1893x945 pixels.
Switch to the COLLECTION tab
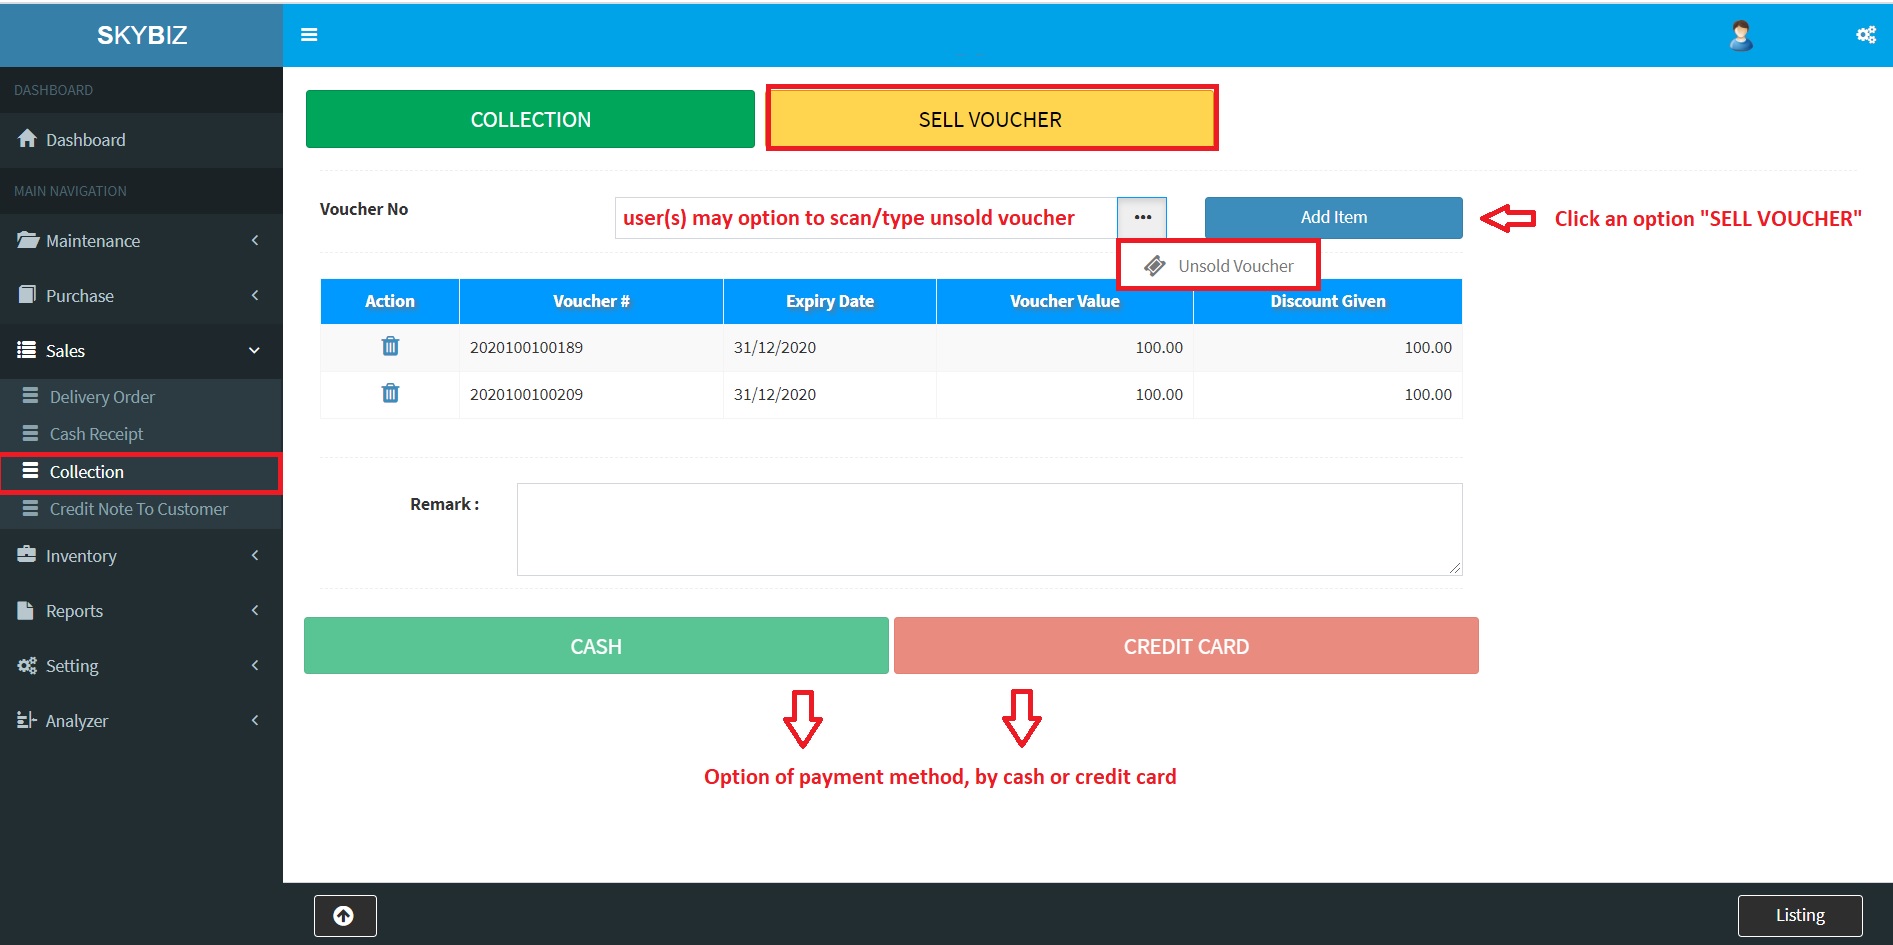pyautogui.click(x=530, y=120)
